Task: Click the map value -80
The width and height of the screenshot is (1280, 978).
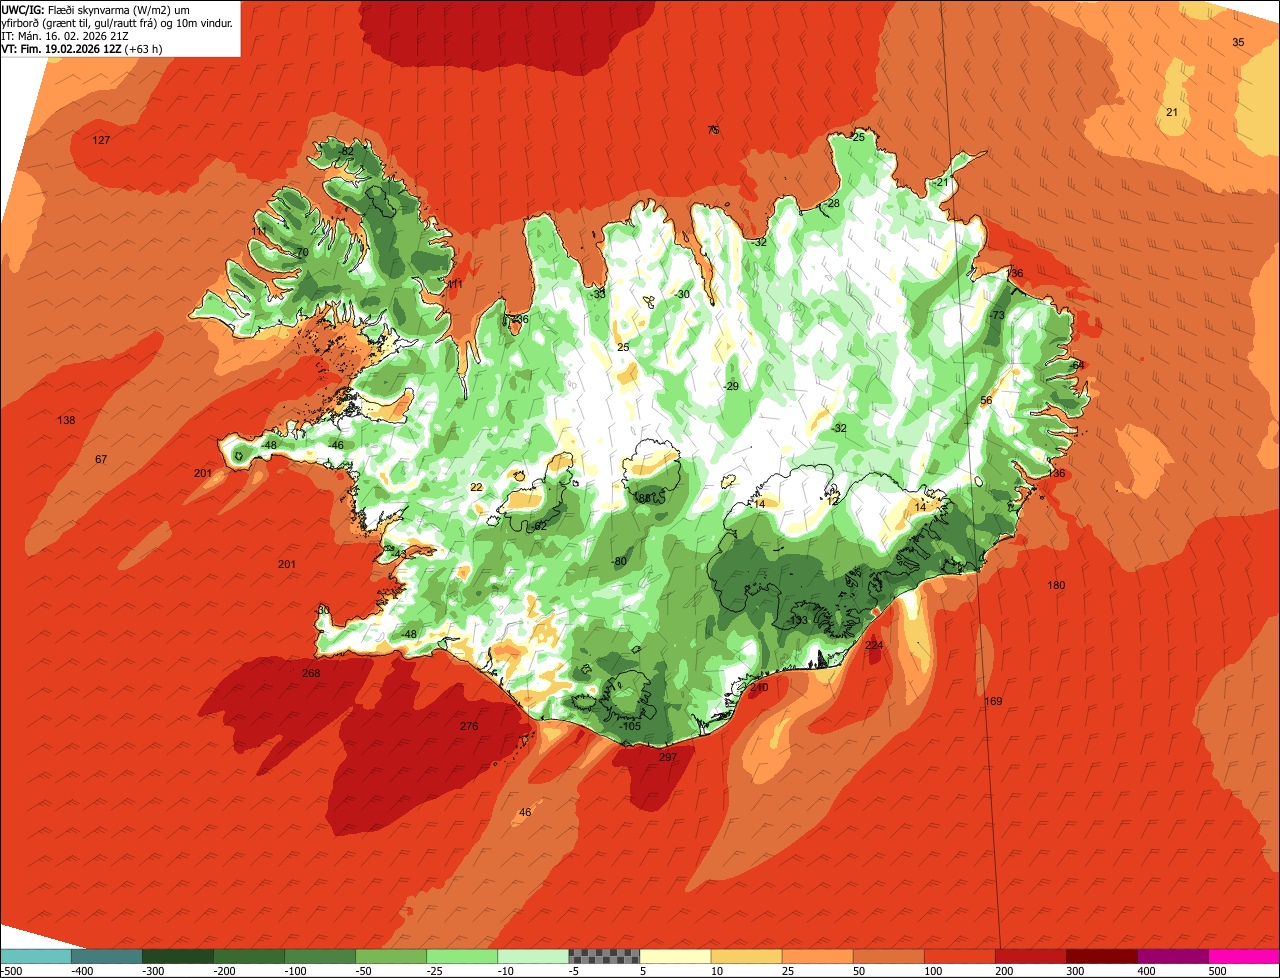Action: pos(619,562)
